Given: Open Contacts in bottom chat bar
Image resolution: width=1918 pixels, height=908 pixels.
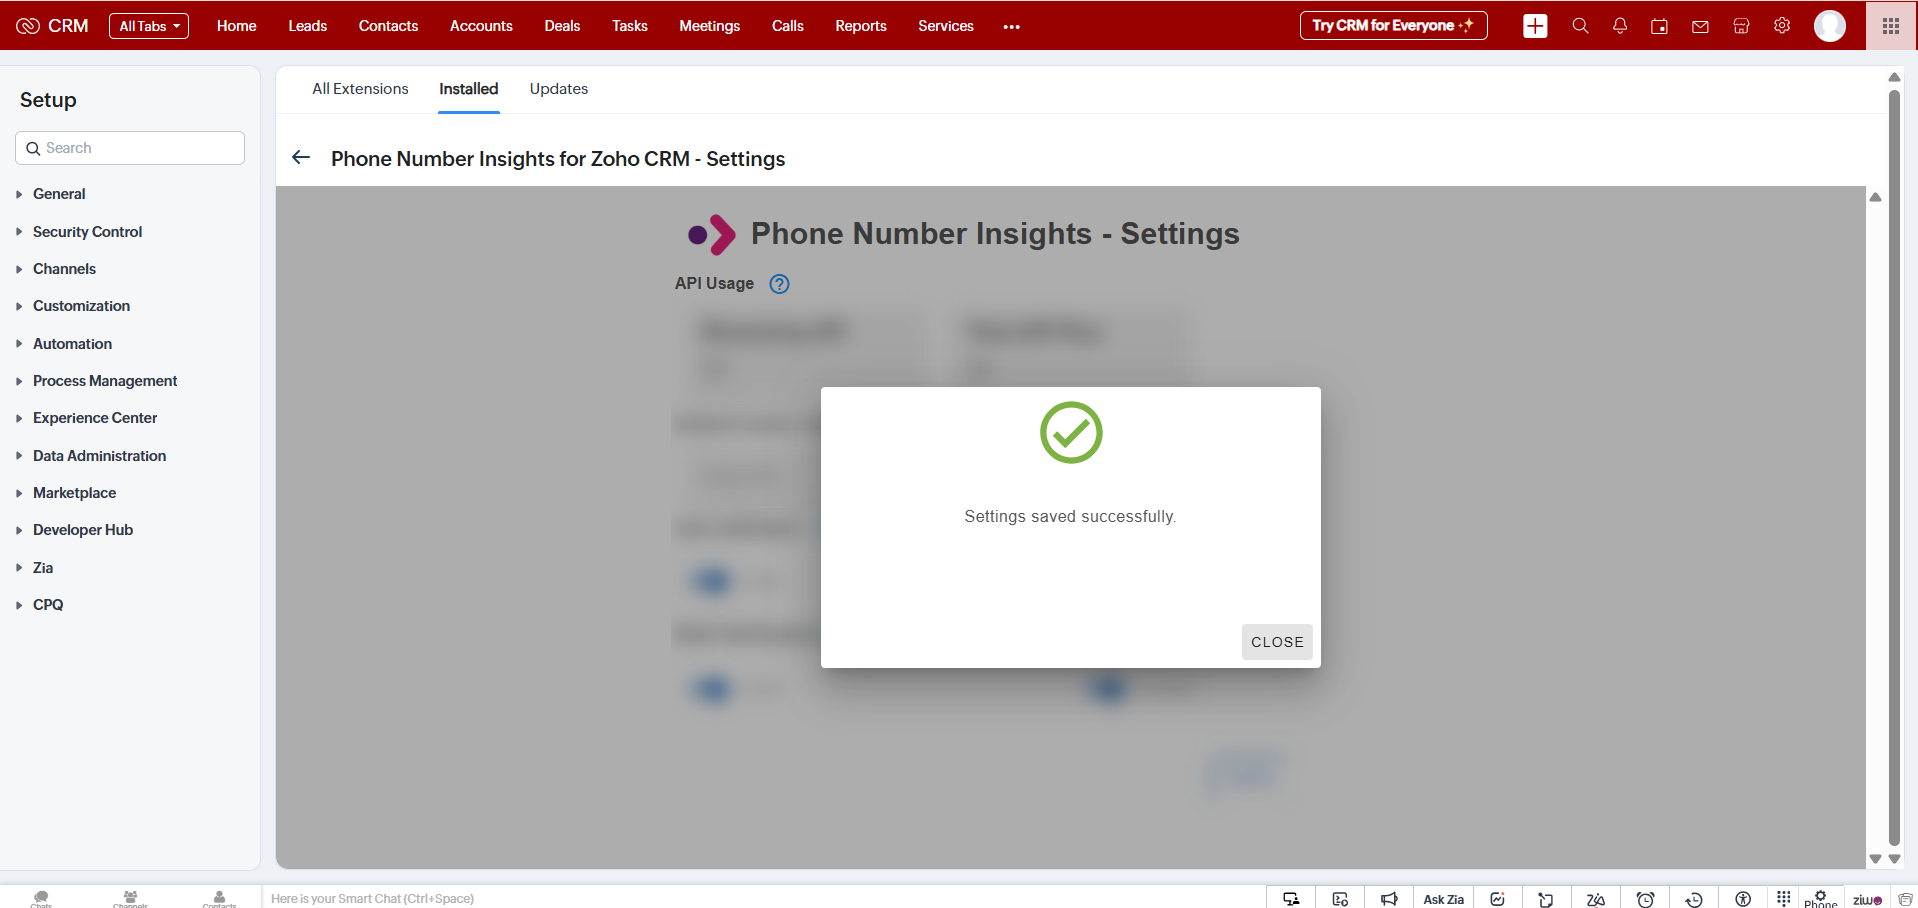Looking at the screenshot, I should (219, 898).
